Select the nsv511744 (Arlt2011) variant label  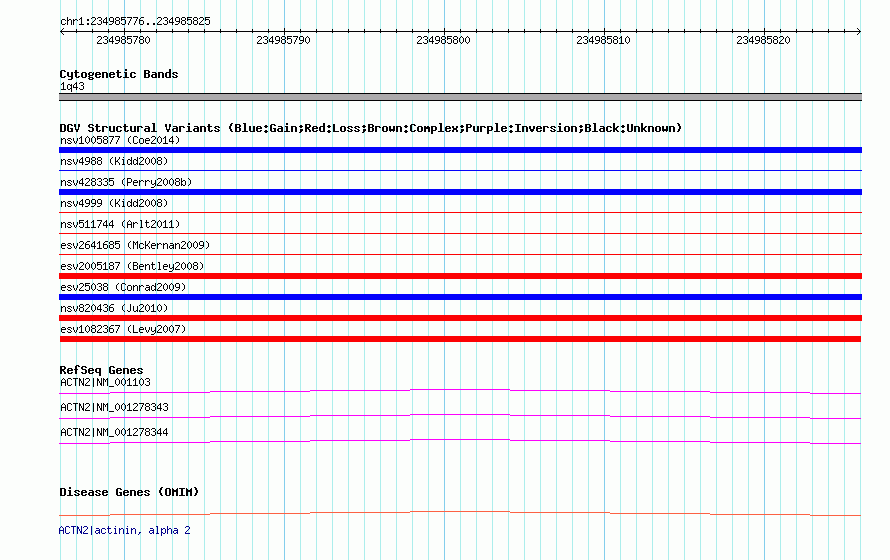coord(120,224)
